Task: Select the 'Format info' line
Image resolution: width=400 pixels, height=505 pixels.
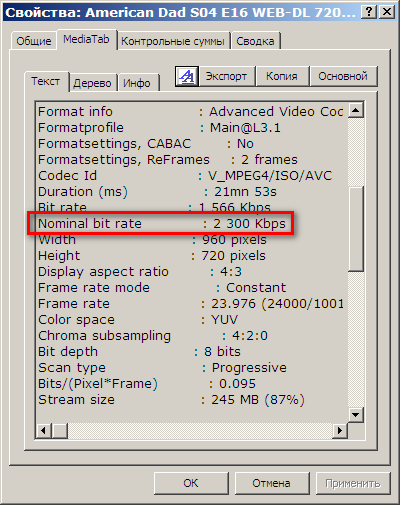Action: [191, 112]
